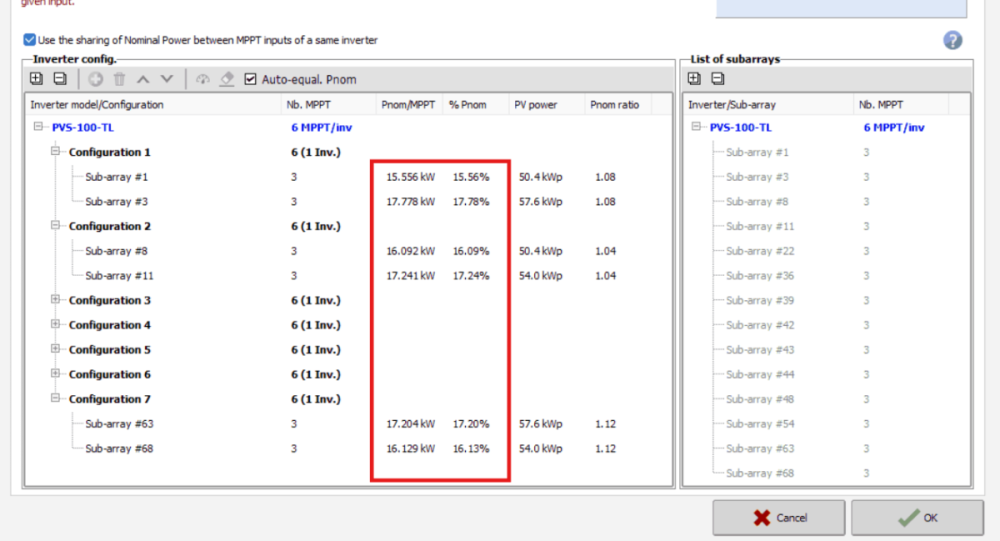Click collapse all icon in Inverter config toolbar
This screenshot has height=541, width=1000.
click(60, 79)
